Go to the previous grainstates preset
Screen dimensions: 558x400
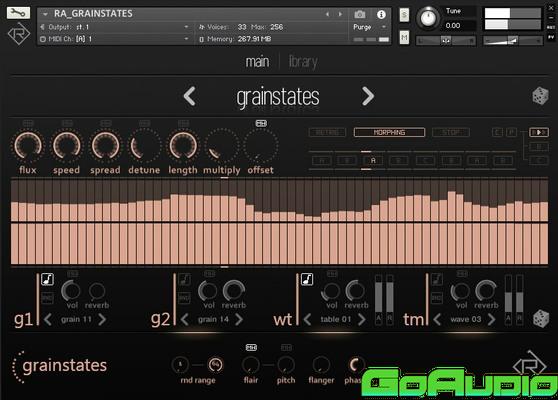coord(189,96)
